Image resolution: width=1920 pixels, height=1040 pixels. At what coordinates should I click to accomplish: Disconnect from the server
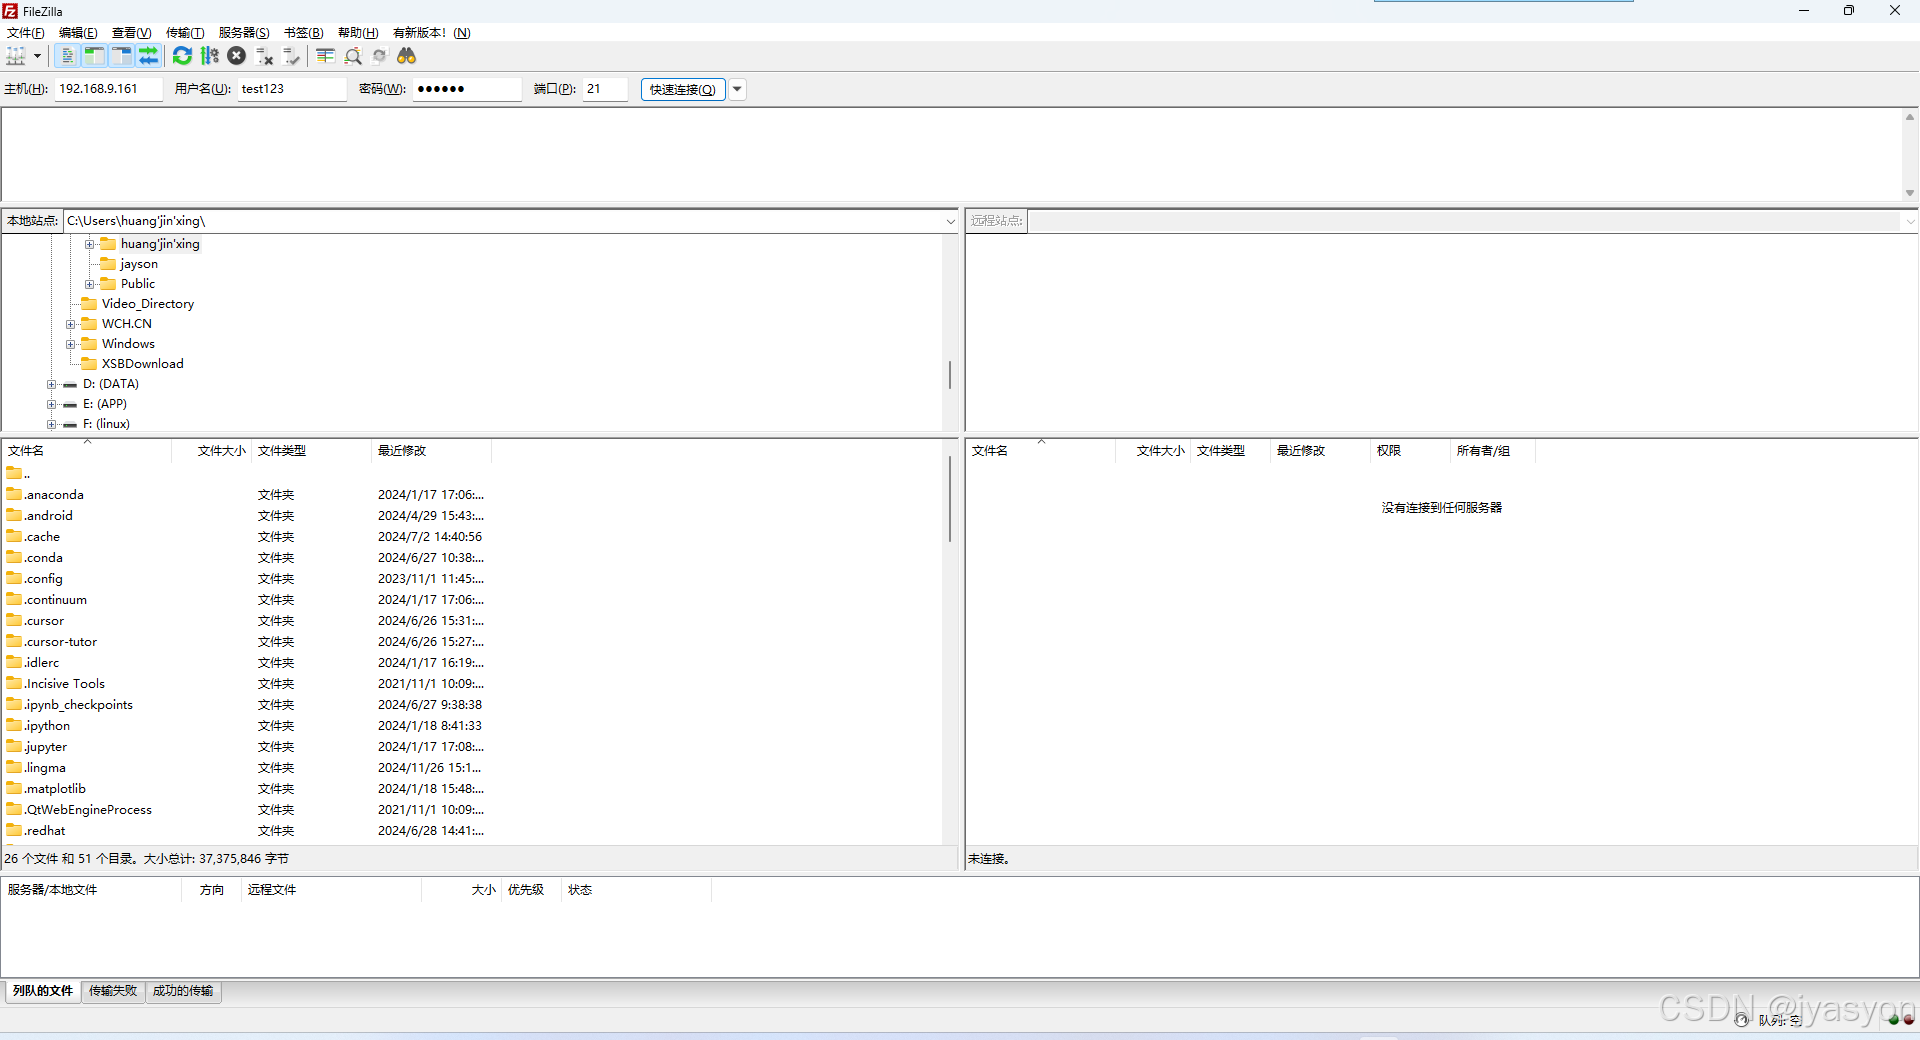(x=264, y=56)
